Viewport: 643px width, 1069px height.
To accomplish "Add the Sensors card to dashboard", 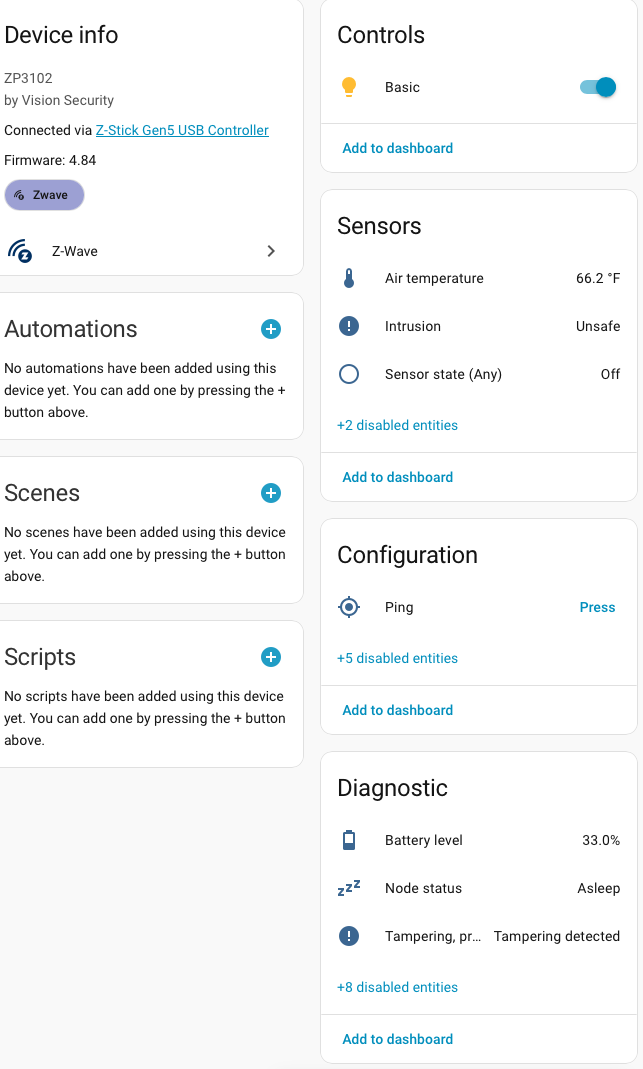I will (x=397, y=477).
